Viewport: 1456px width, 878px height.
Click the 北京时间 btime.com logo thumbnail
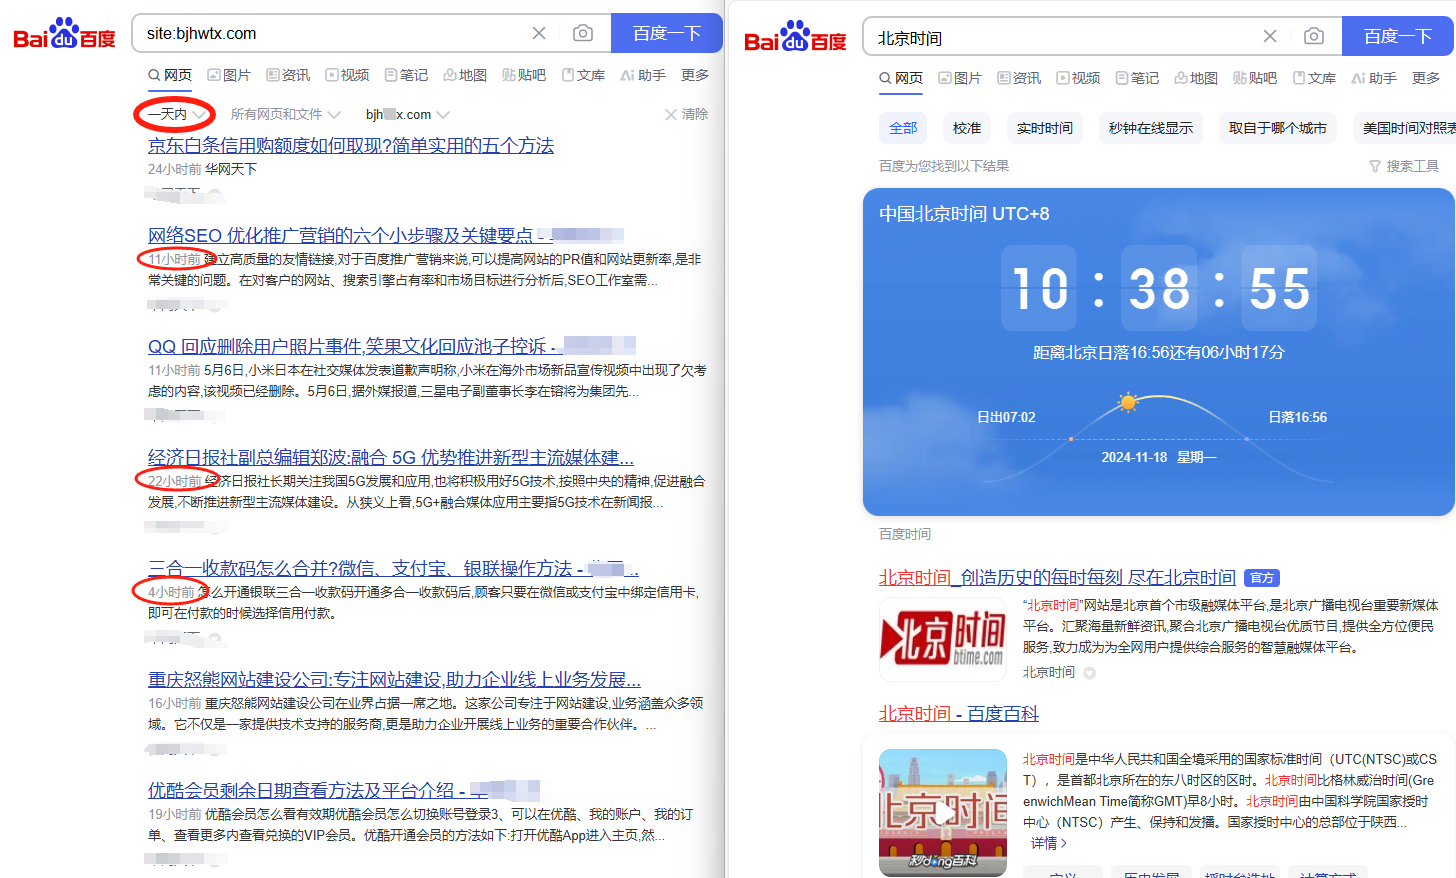coord(943,640)
